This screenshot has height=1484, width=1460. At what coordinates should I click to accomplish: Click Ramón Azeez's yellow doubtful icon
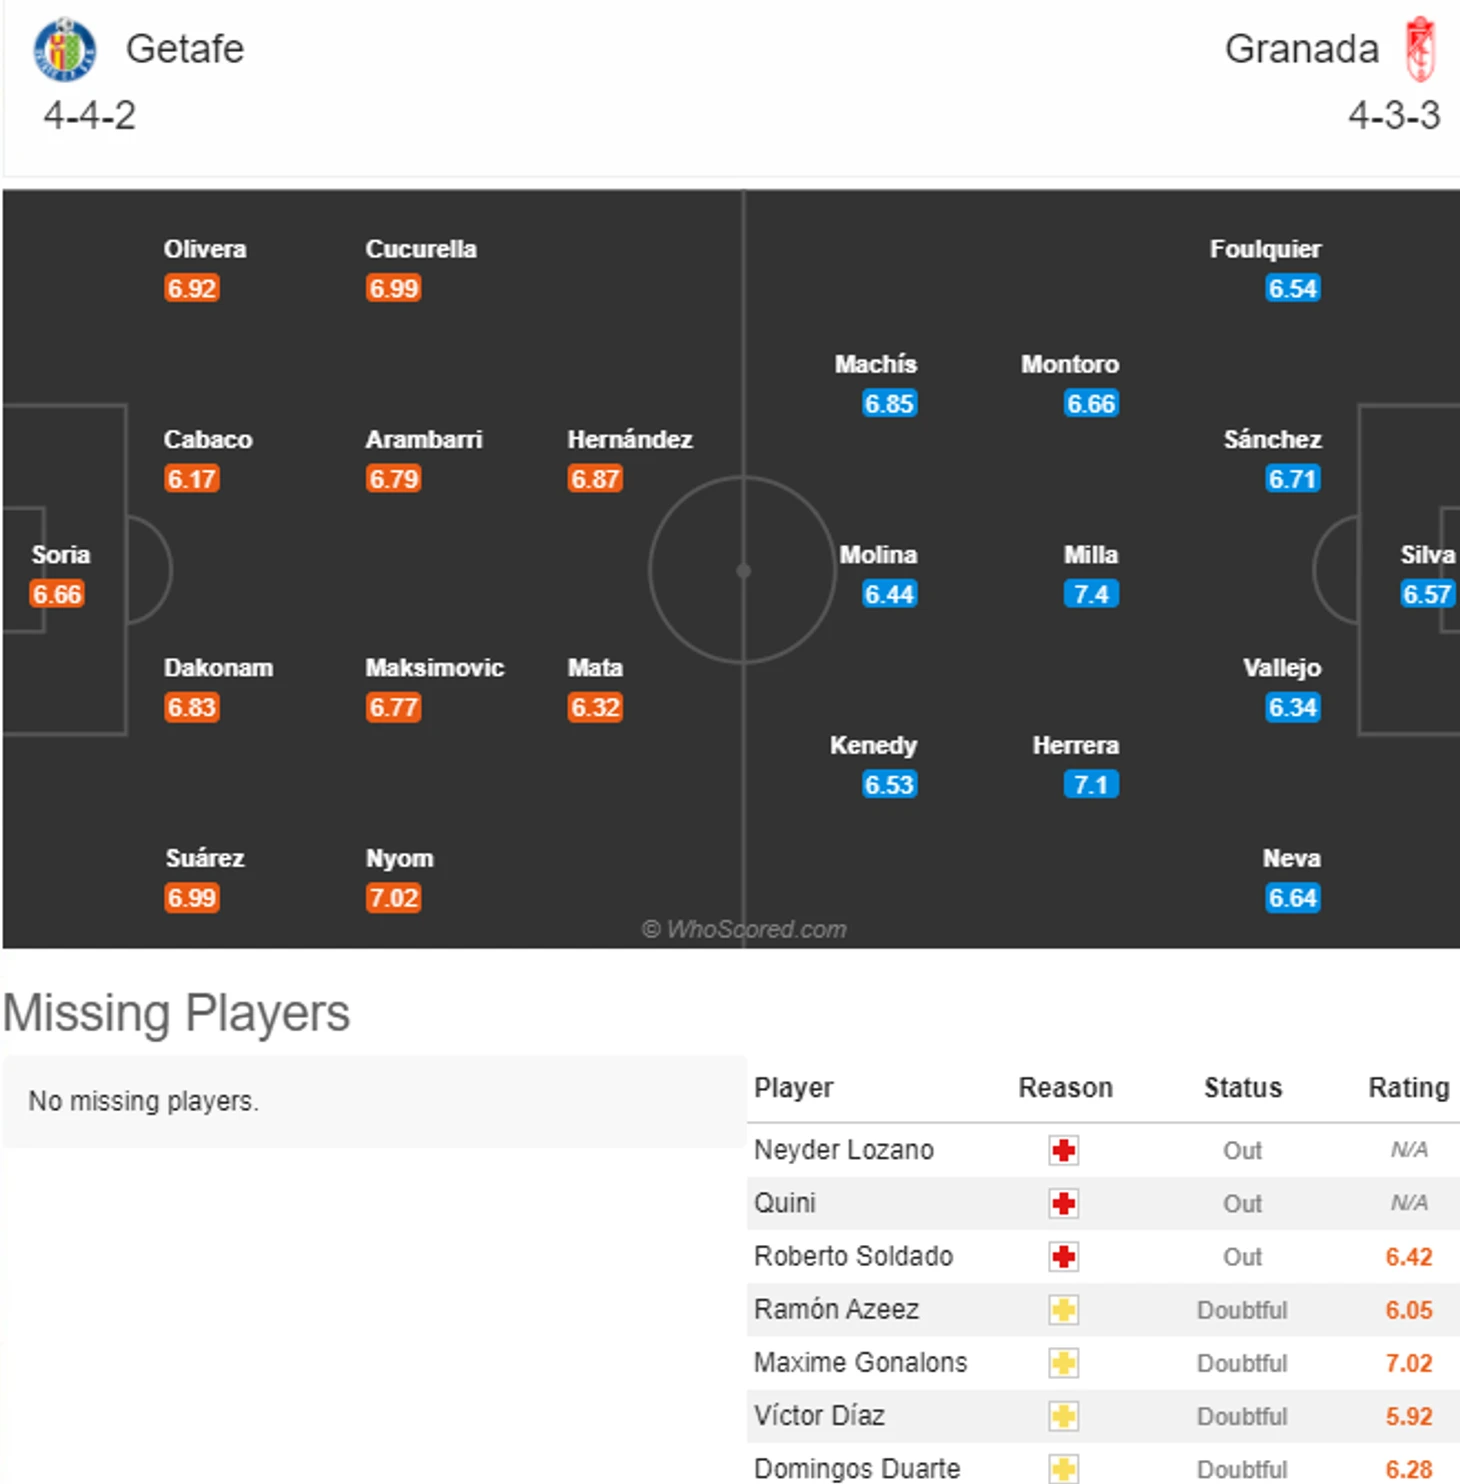[1063, 1309]
